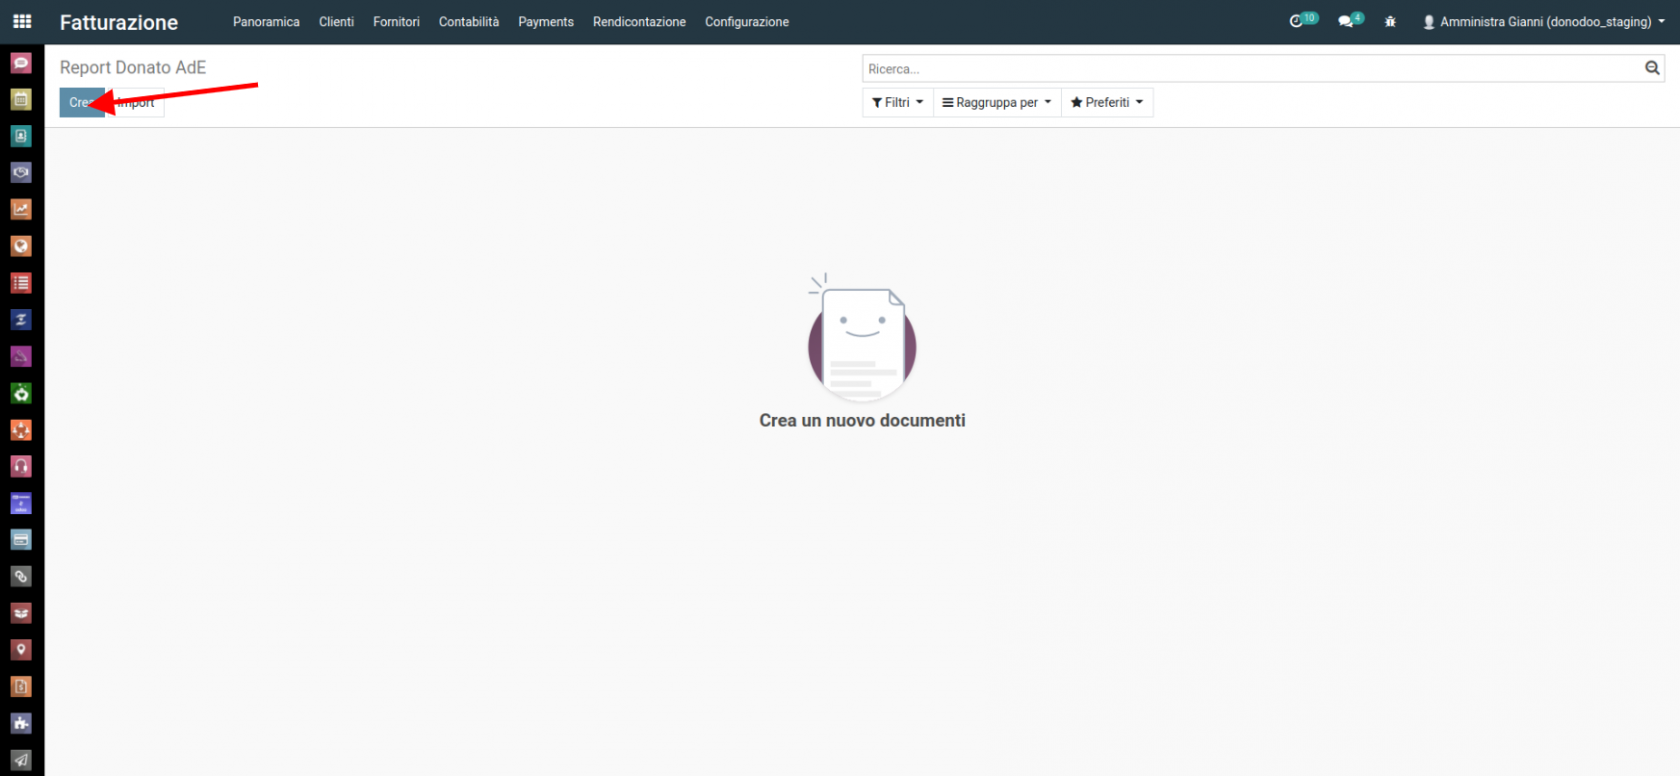Screen dimensions: 1680x776
Task: Open the map pin sidebar icon
Action: click(x=21, y=650)
